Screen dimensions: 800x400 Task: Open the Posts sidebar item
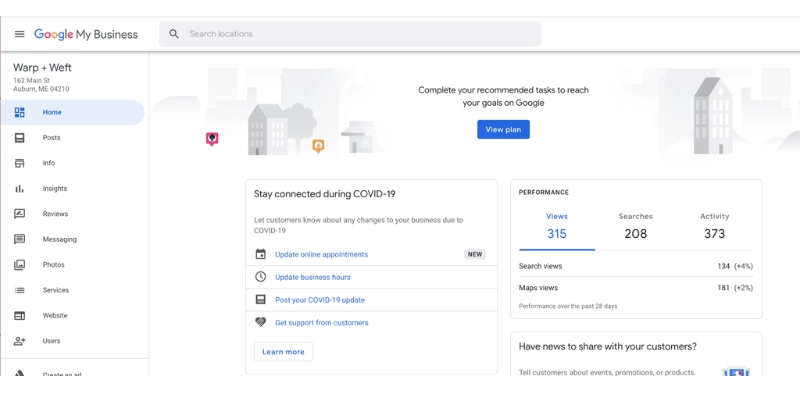(72, 138)
